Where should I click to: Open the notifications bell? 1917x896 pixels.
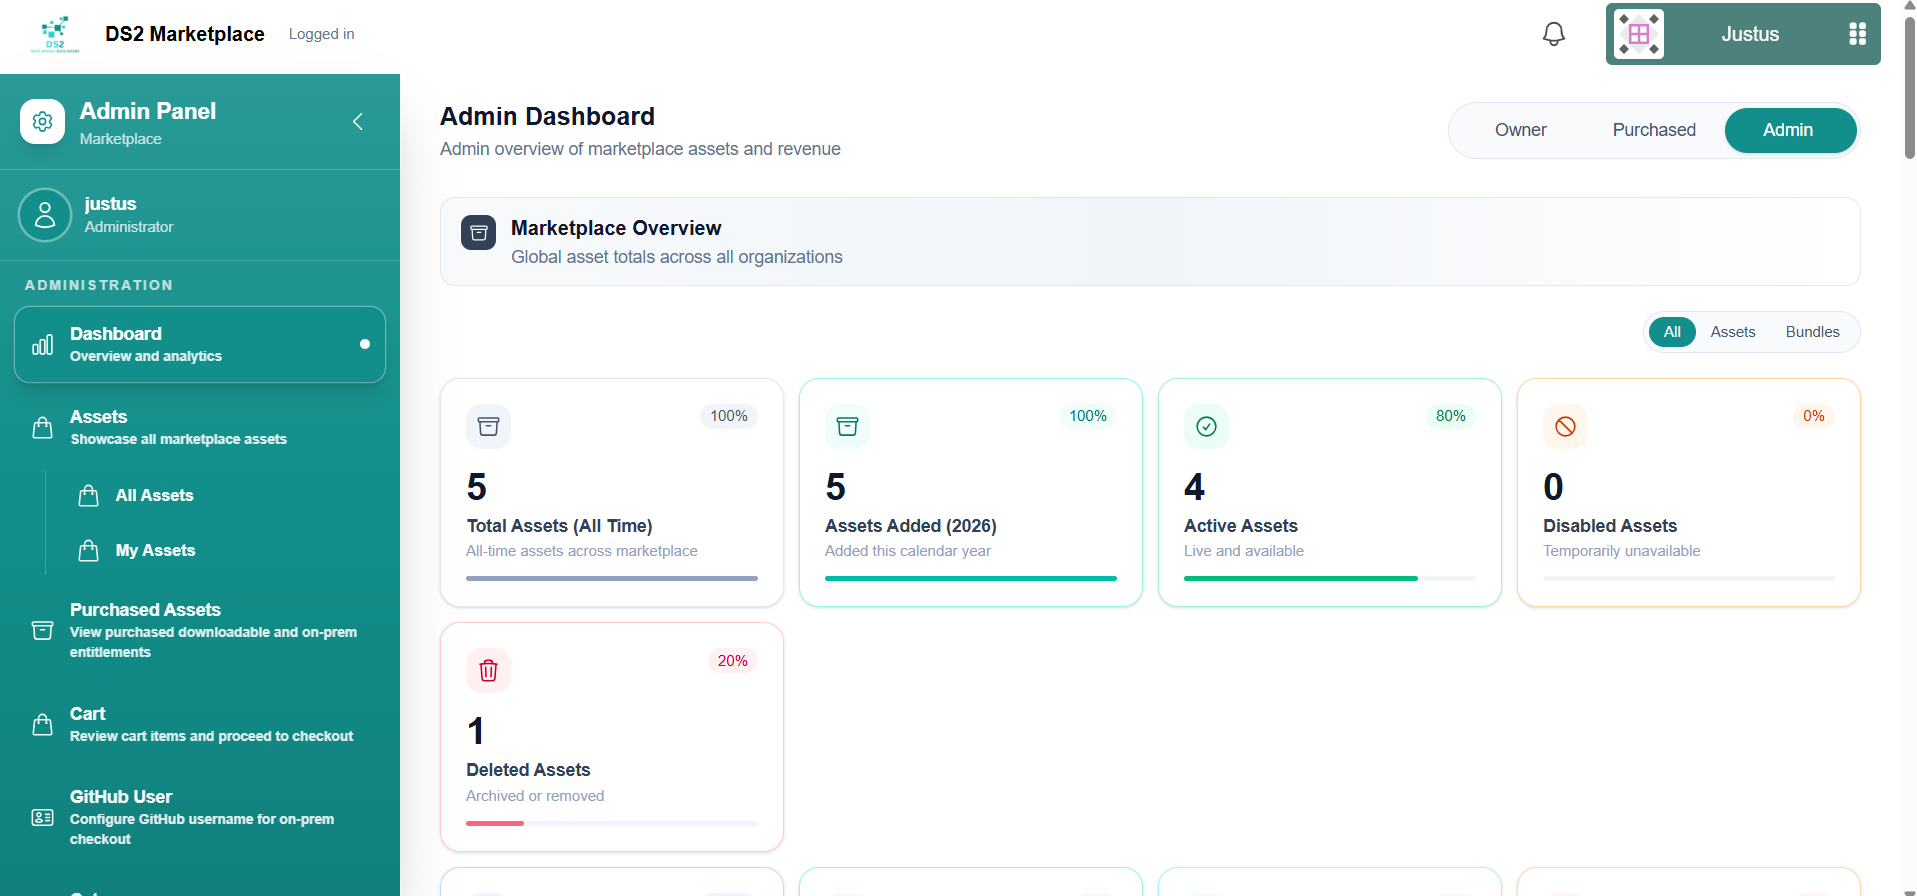pos(1553,34)
